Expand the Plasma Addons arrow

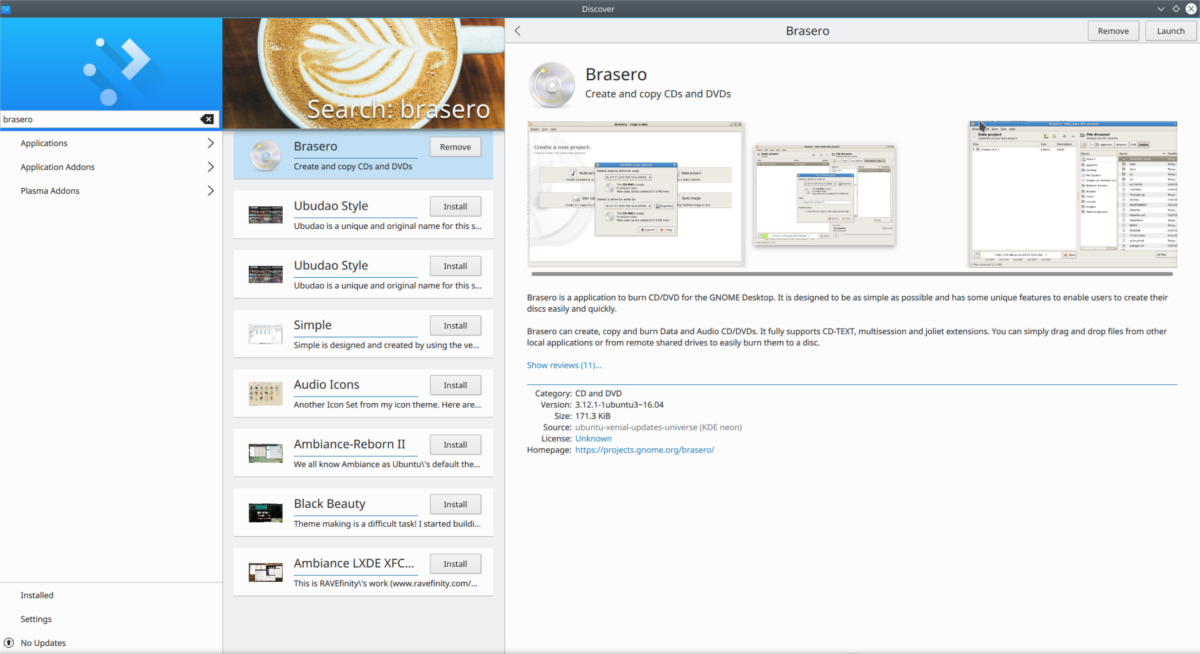pos(210,191)
